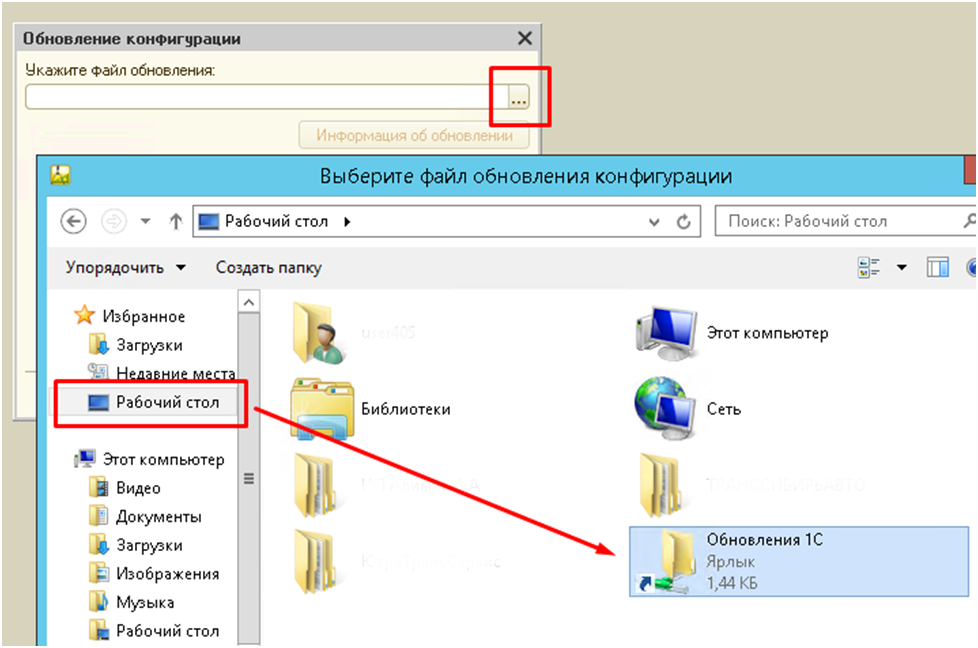
Task: Click Создать папку button
Action: pyautogui.click(x=269, y=268)
